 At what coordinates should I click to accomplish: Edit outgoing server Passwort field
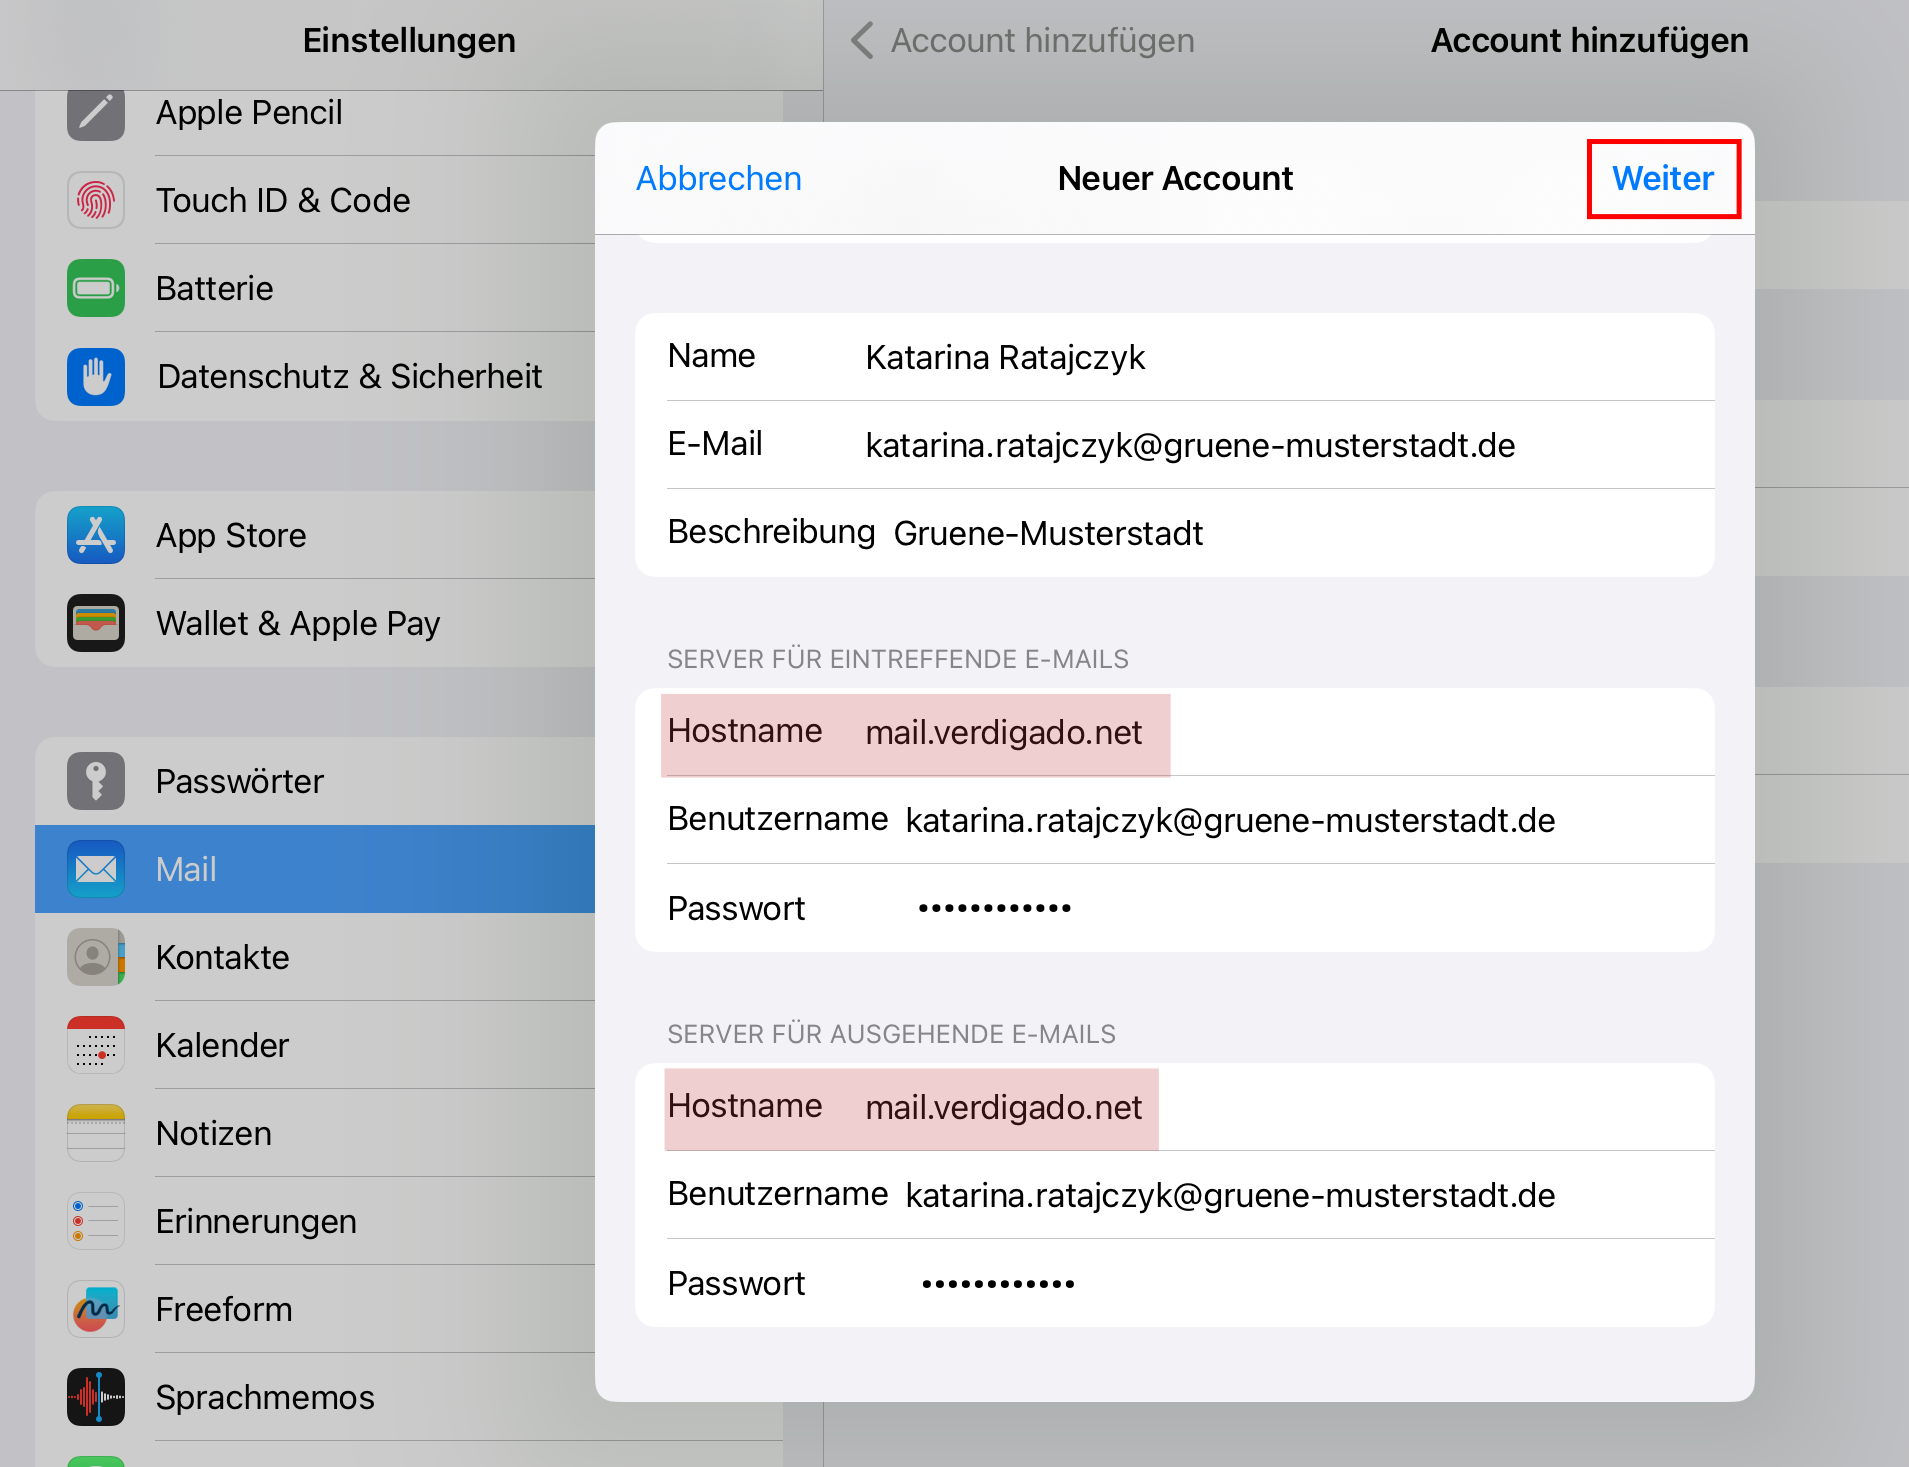(x=1175, y=1283)
